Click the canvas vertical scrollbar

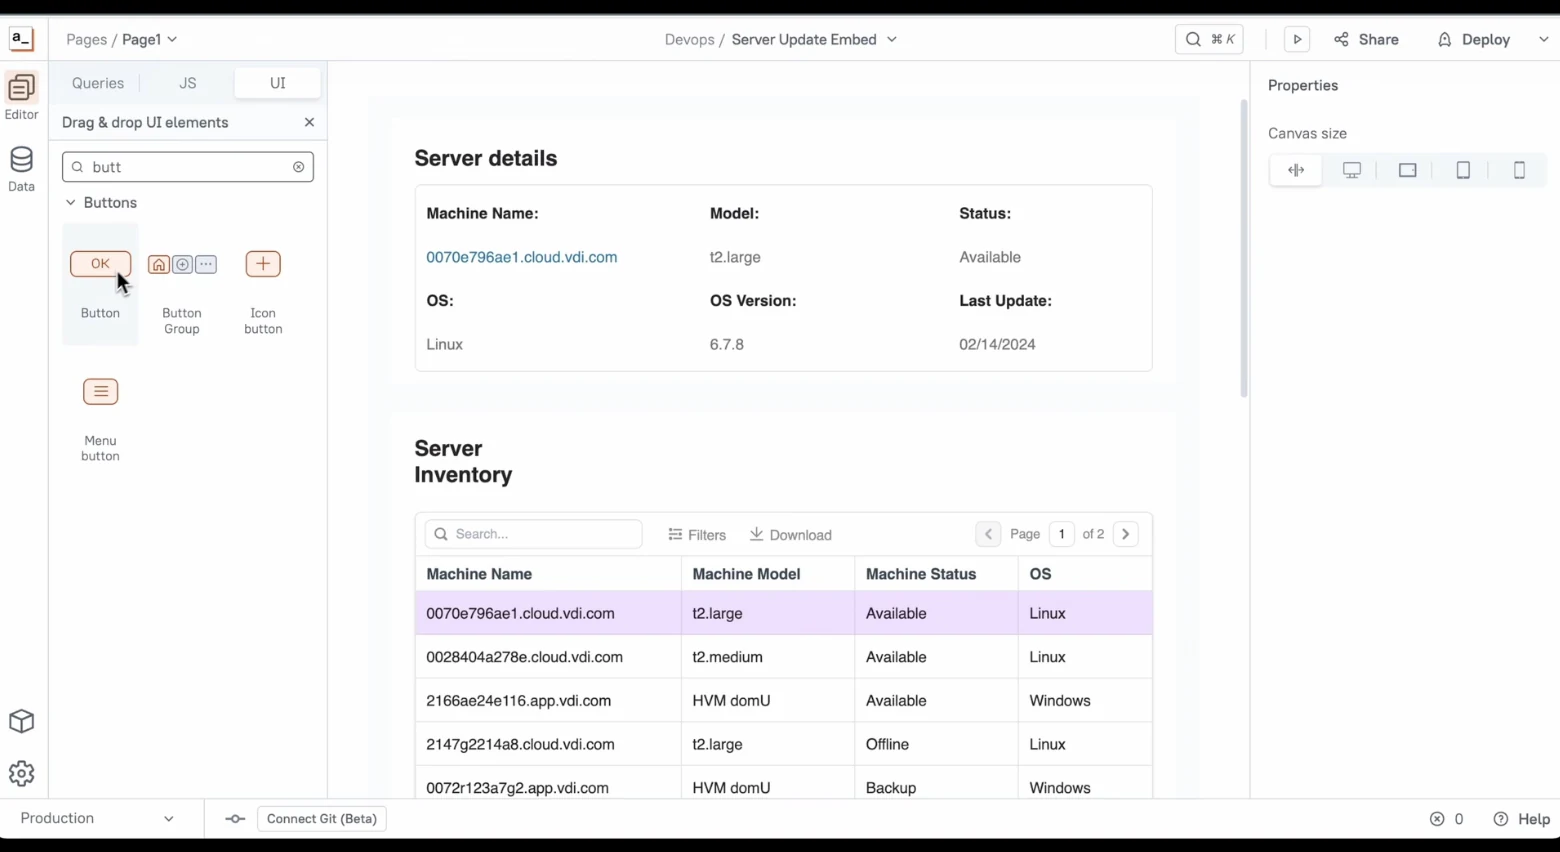point(1244,248)
